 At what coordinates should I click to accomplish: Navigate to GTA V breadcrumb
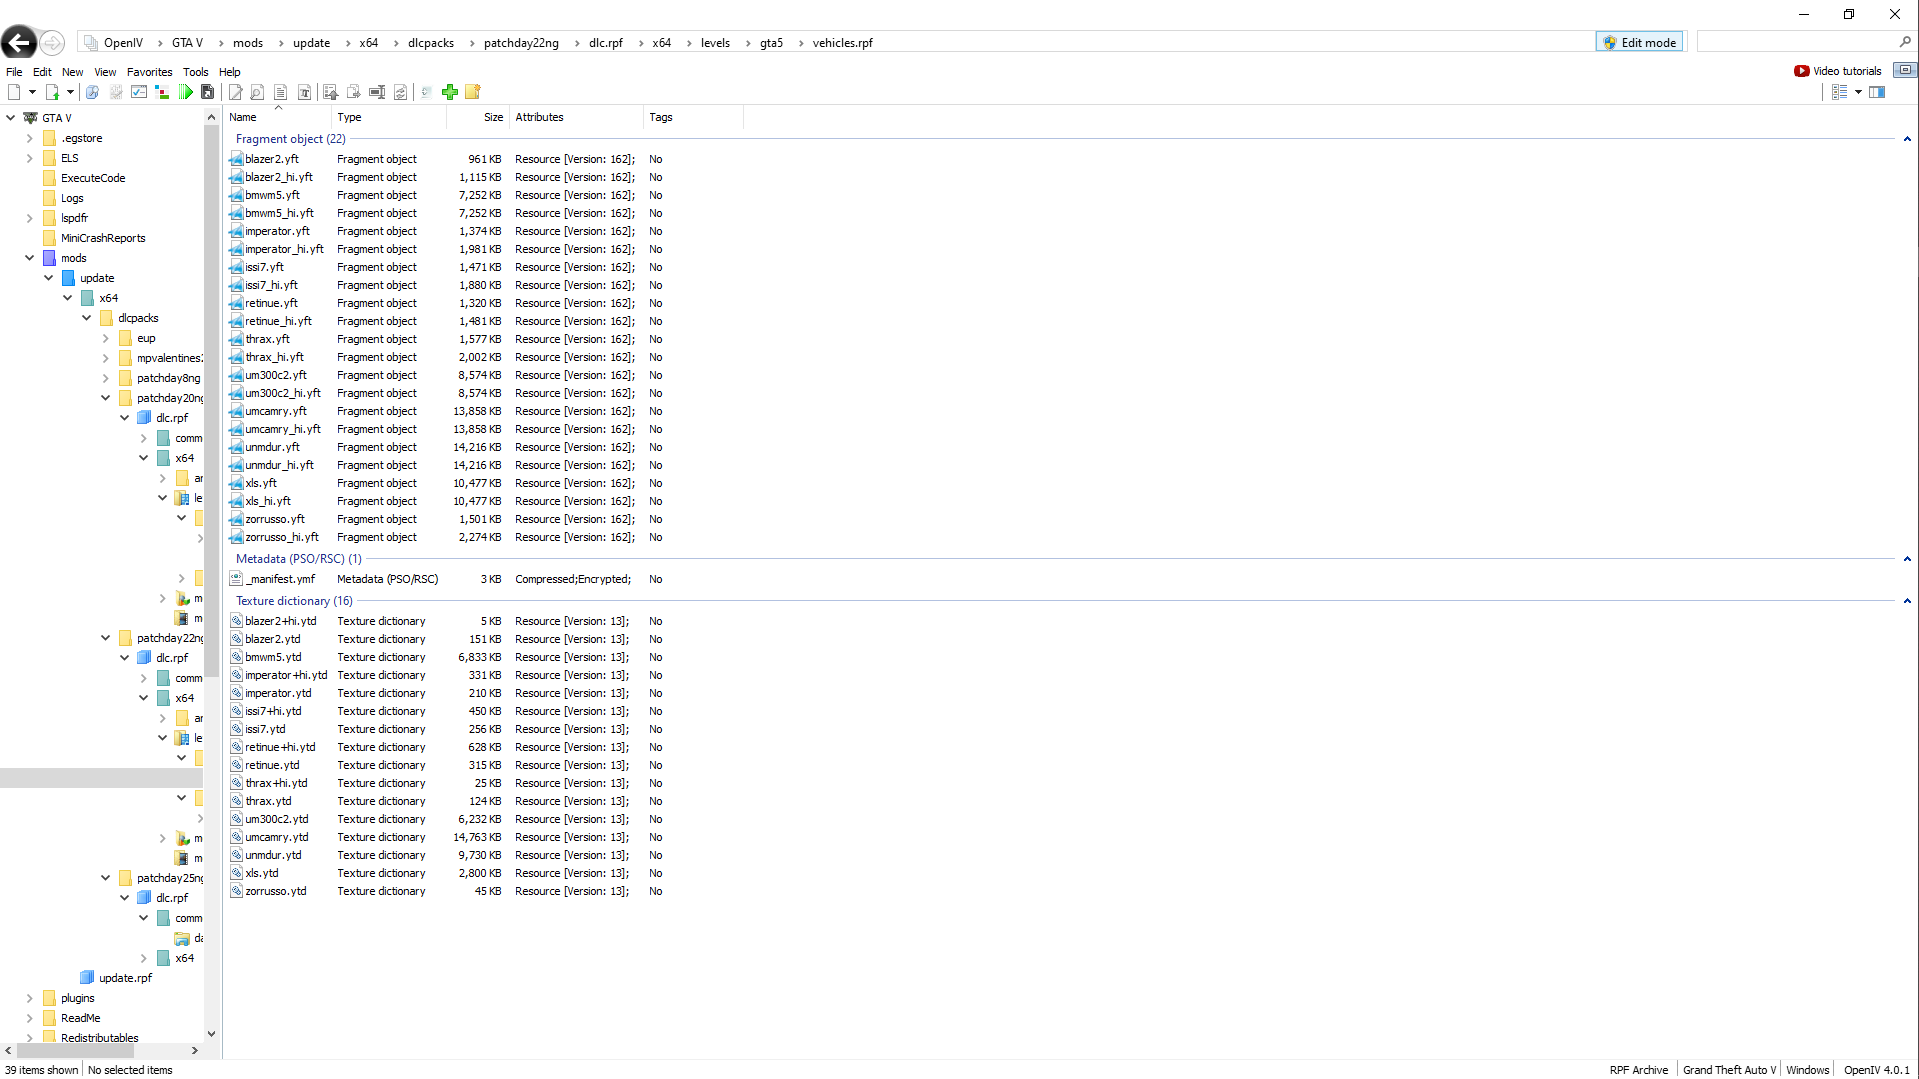coord(187,43)
